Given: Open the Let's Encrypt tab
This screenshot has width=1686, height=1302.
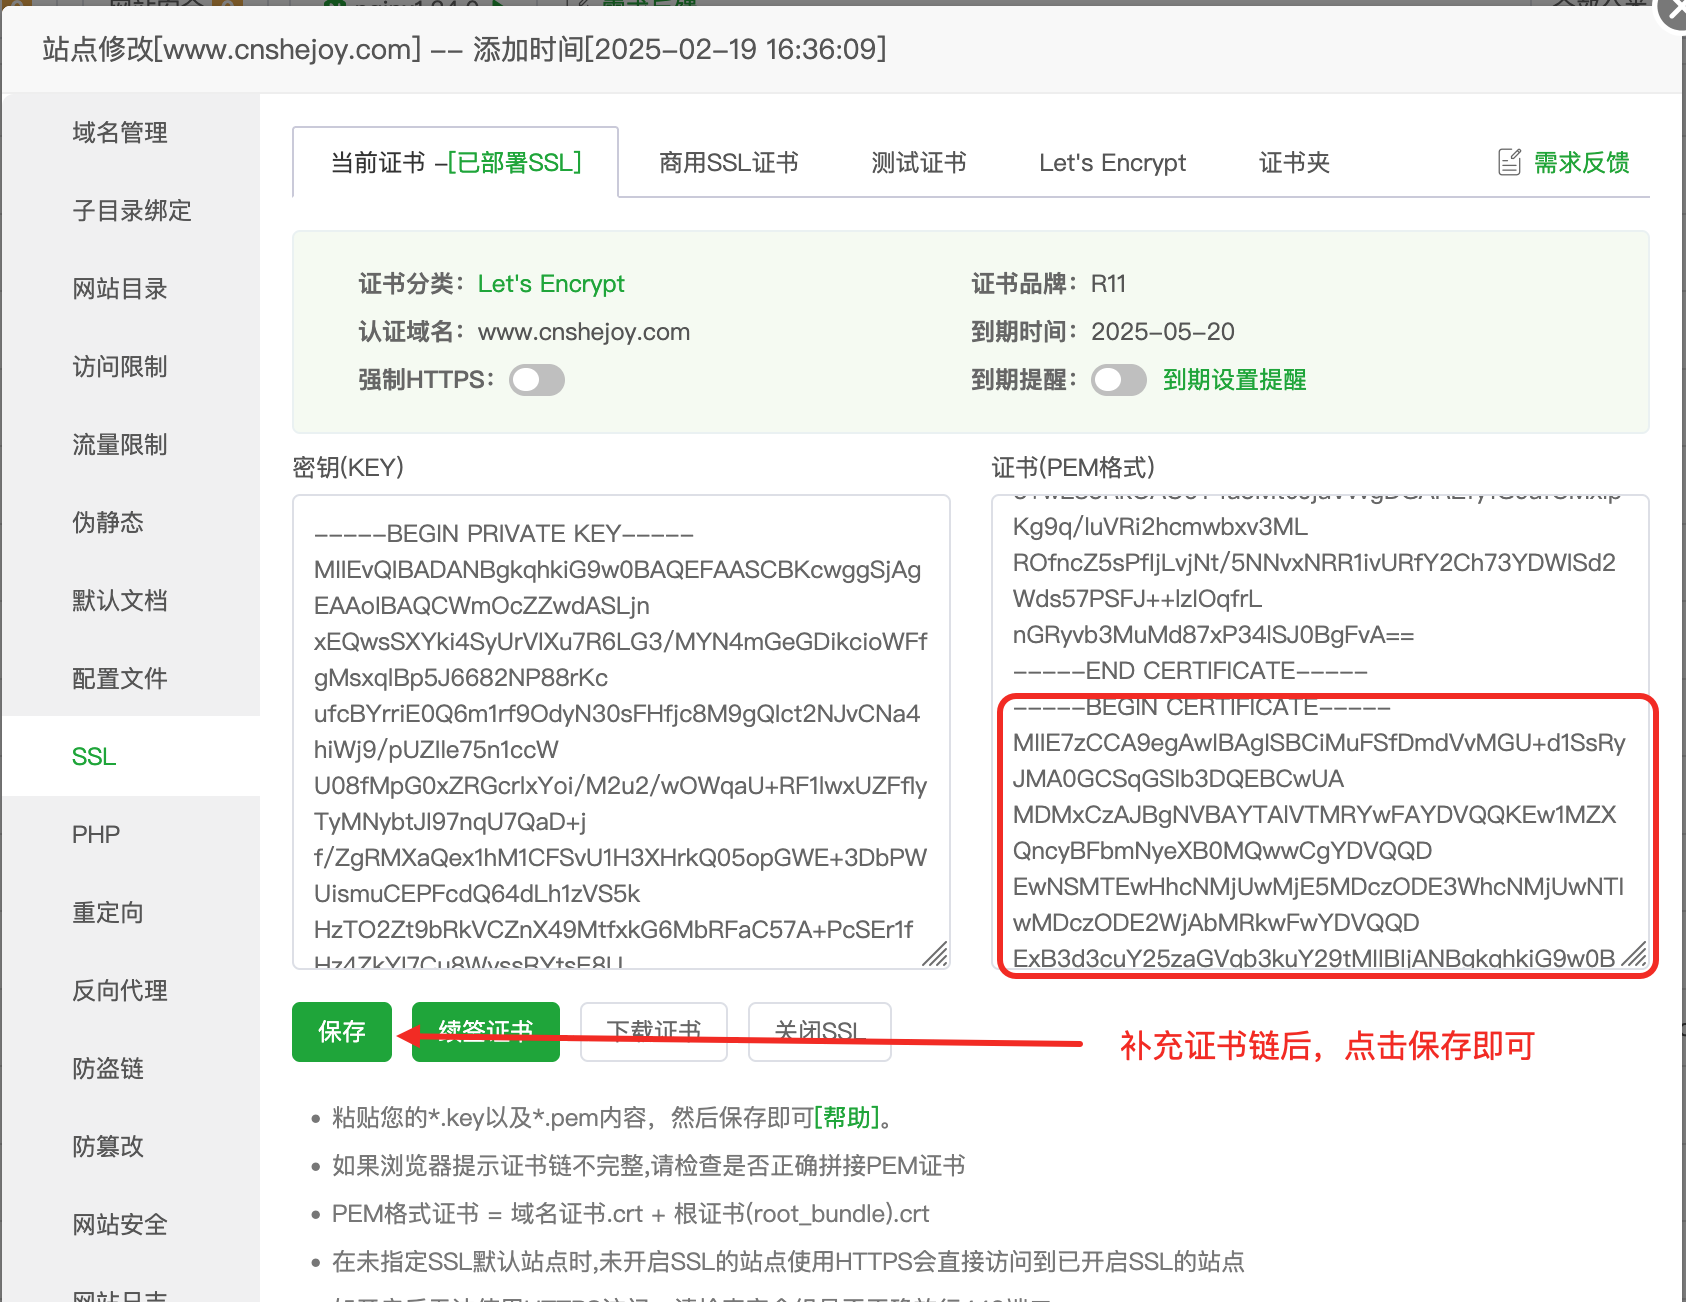Looking at the screenshot, I should (x=1112, y=163).
